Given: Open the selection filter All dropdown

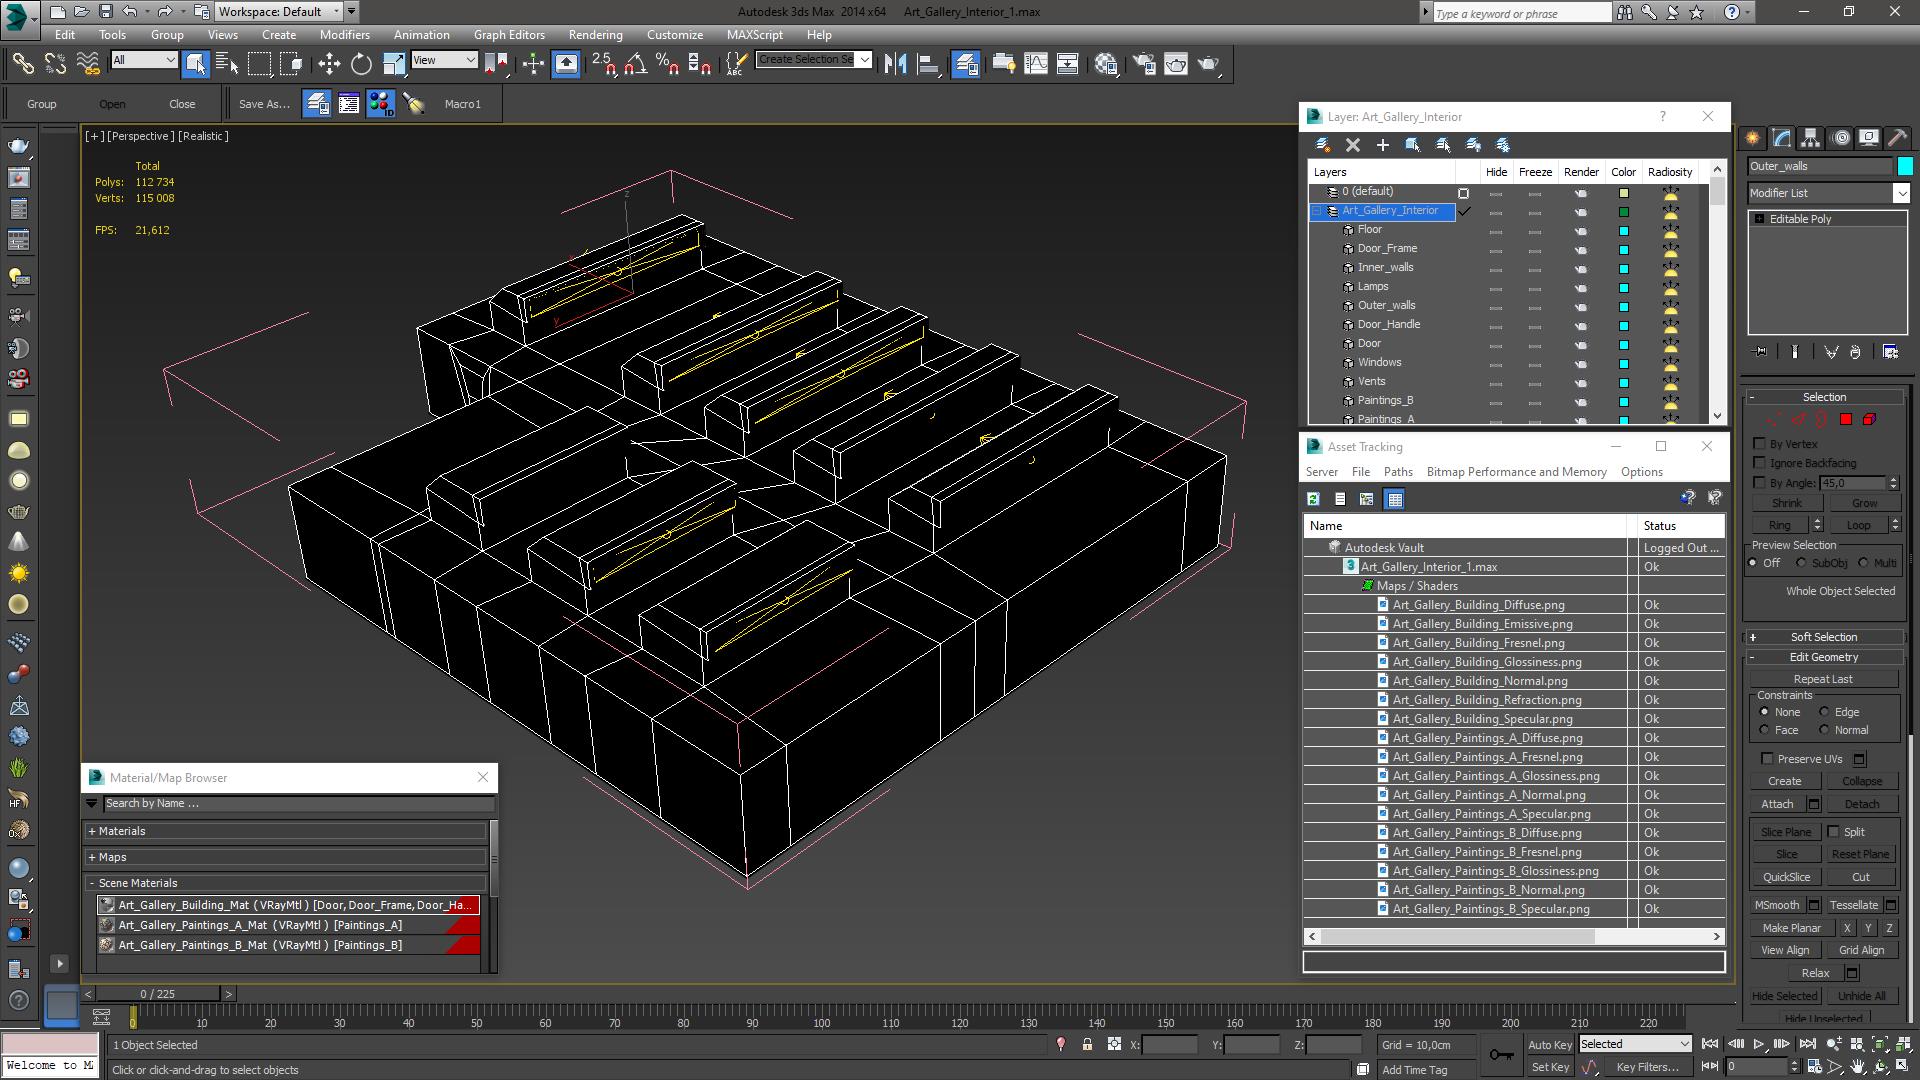Looking at the screenshot, I should pyautogui.click(x=144, y=60).
